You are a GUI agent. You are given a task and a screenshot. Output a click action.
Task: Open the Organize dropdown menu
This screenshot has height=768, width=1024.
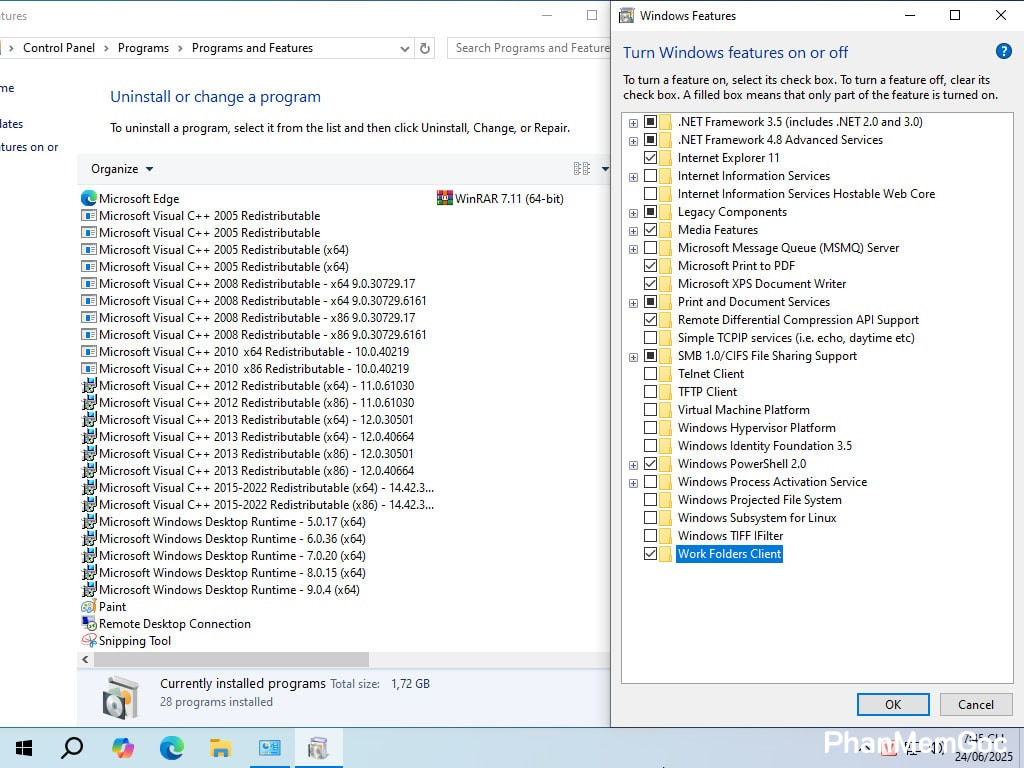[x=122, y=169]
